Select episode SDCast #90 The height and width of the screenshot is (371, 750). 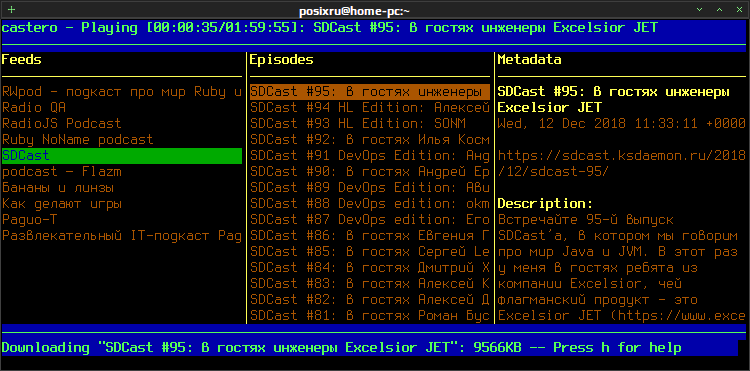click(370, 172)
